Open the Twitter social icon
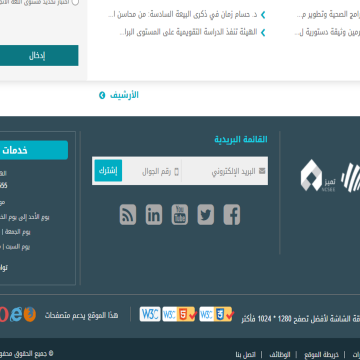The height and width of the screenshot is (360, 360). tap(206, 215)
